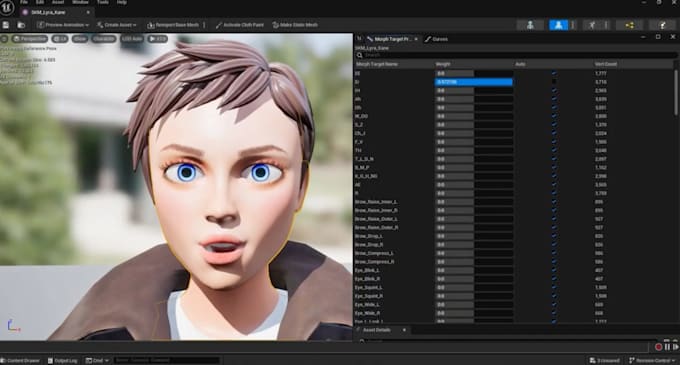Open the Show dropdown in viewport
Image resolution: width=680 pixels, height=365 pixels.
point(79,39)
